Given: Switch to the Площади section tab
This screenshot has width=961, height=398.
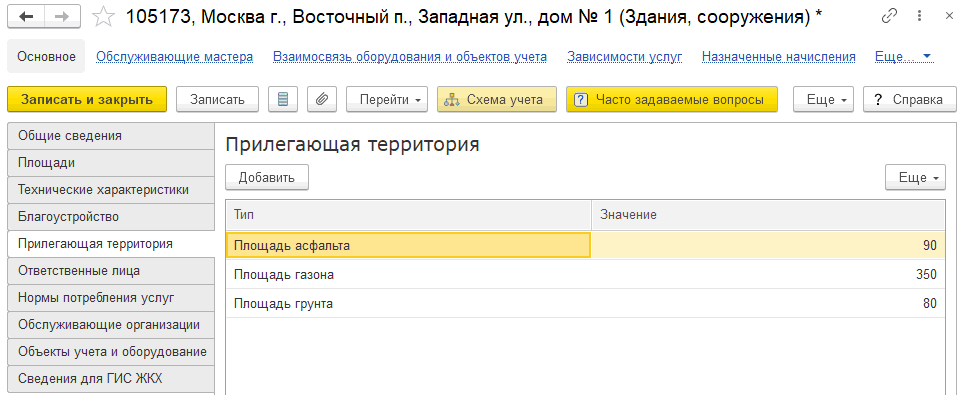Looking at the screenshot, I should pyautogui.click(x=111, y=163).
